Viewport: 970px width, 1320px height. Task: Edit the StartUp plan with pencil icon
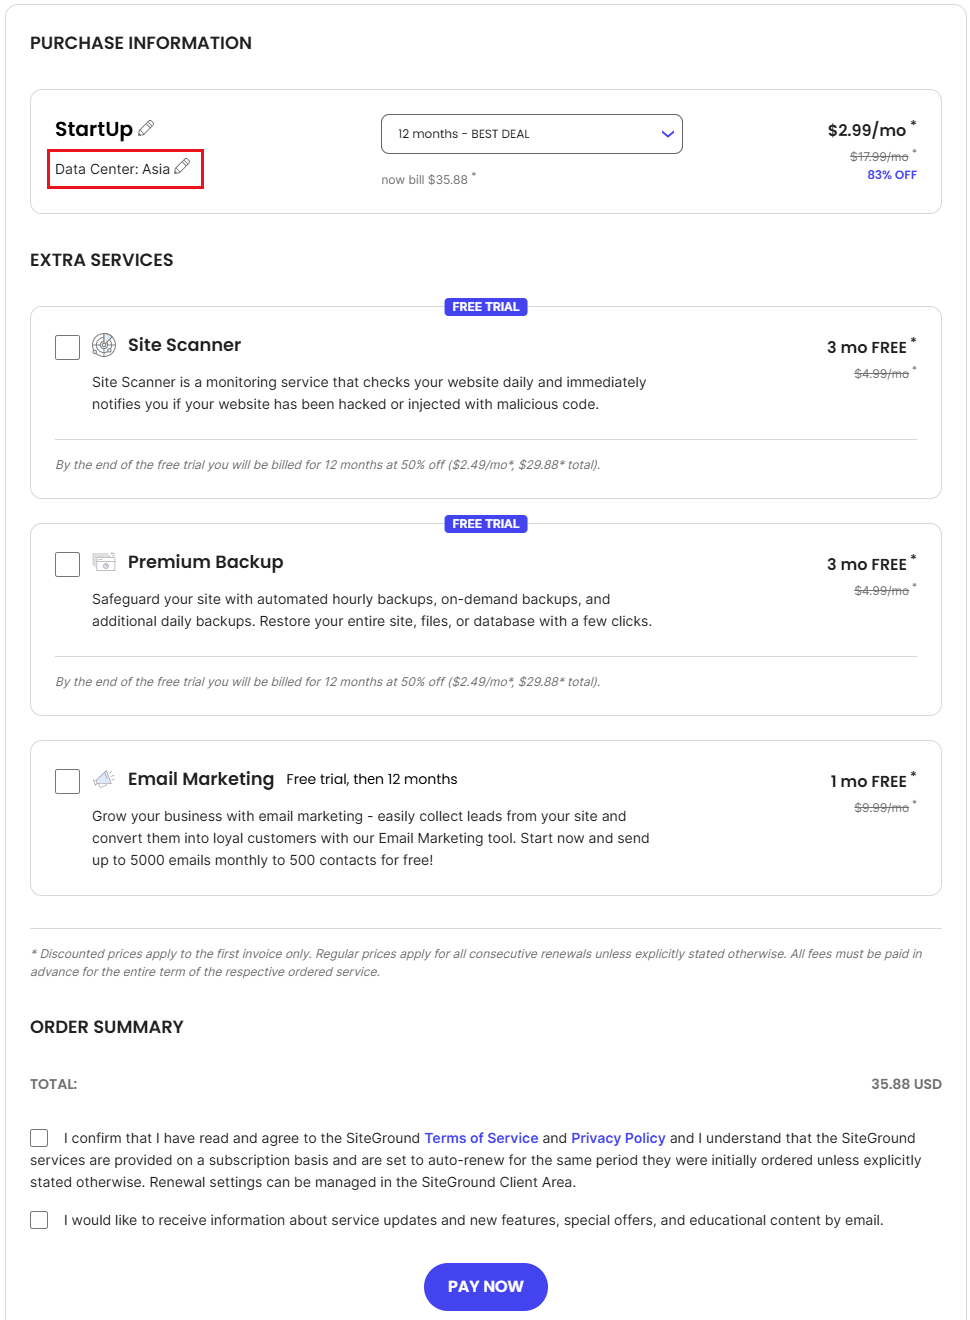146,128
